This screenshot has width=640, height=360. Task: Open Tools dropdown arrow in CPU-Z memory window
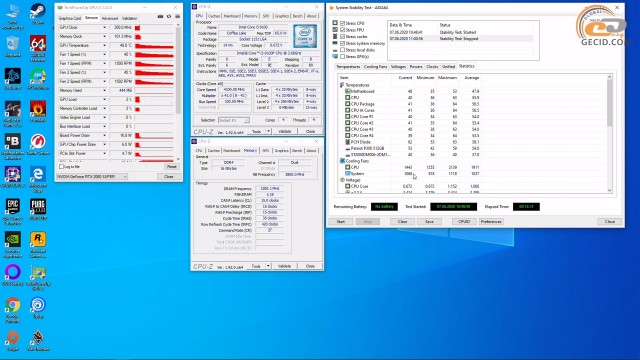(268, 266)
